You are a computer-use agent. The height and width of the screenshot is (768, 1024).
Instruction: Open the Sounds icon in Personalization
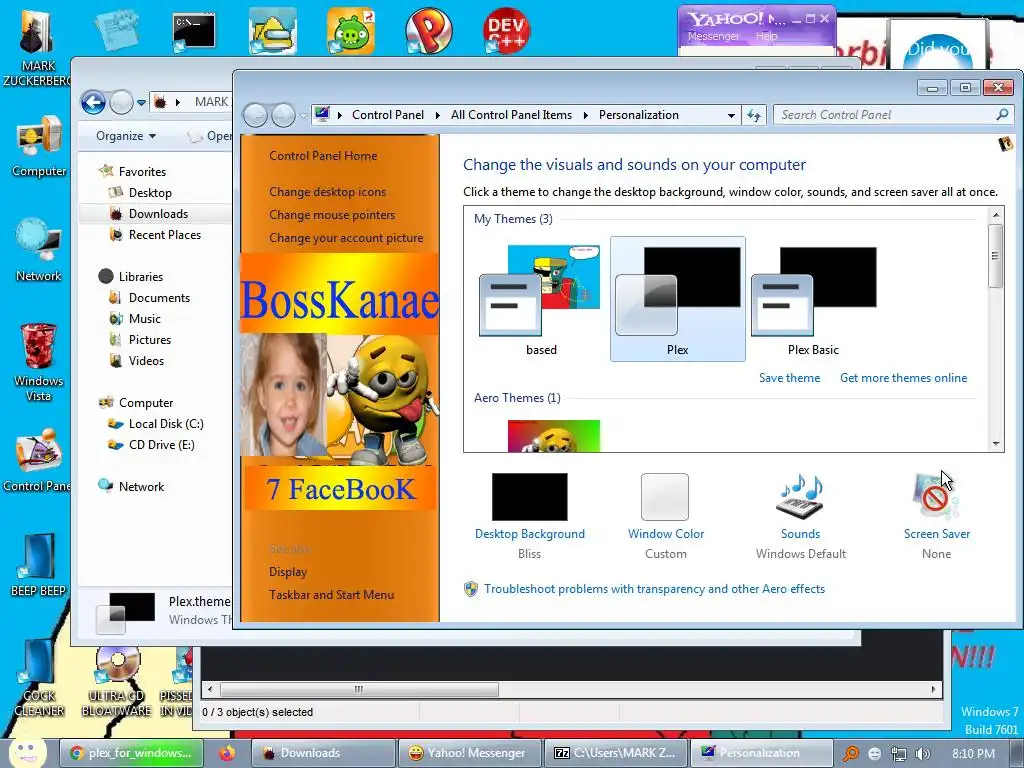[800, 498]
